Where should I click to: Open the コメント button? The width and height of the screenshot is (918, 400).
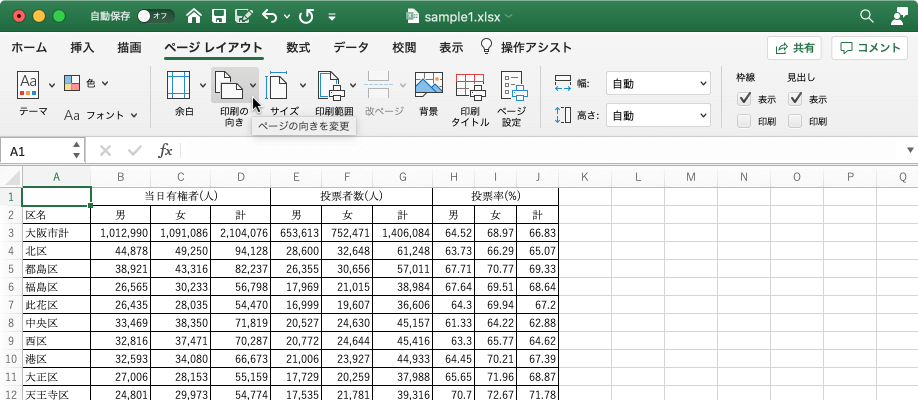(x=869, y=48)
